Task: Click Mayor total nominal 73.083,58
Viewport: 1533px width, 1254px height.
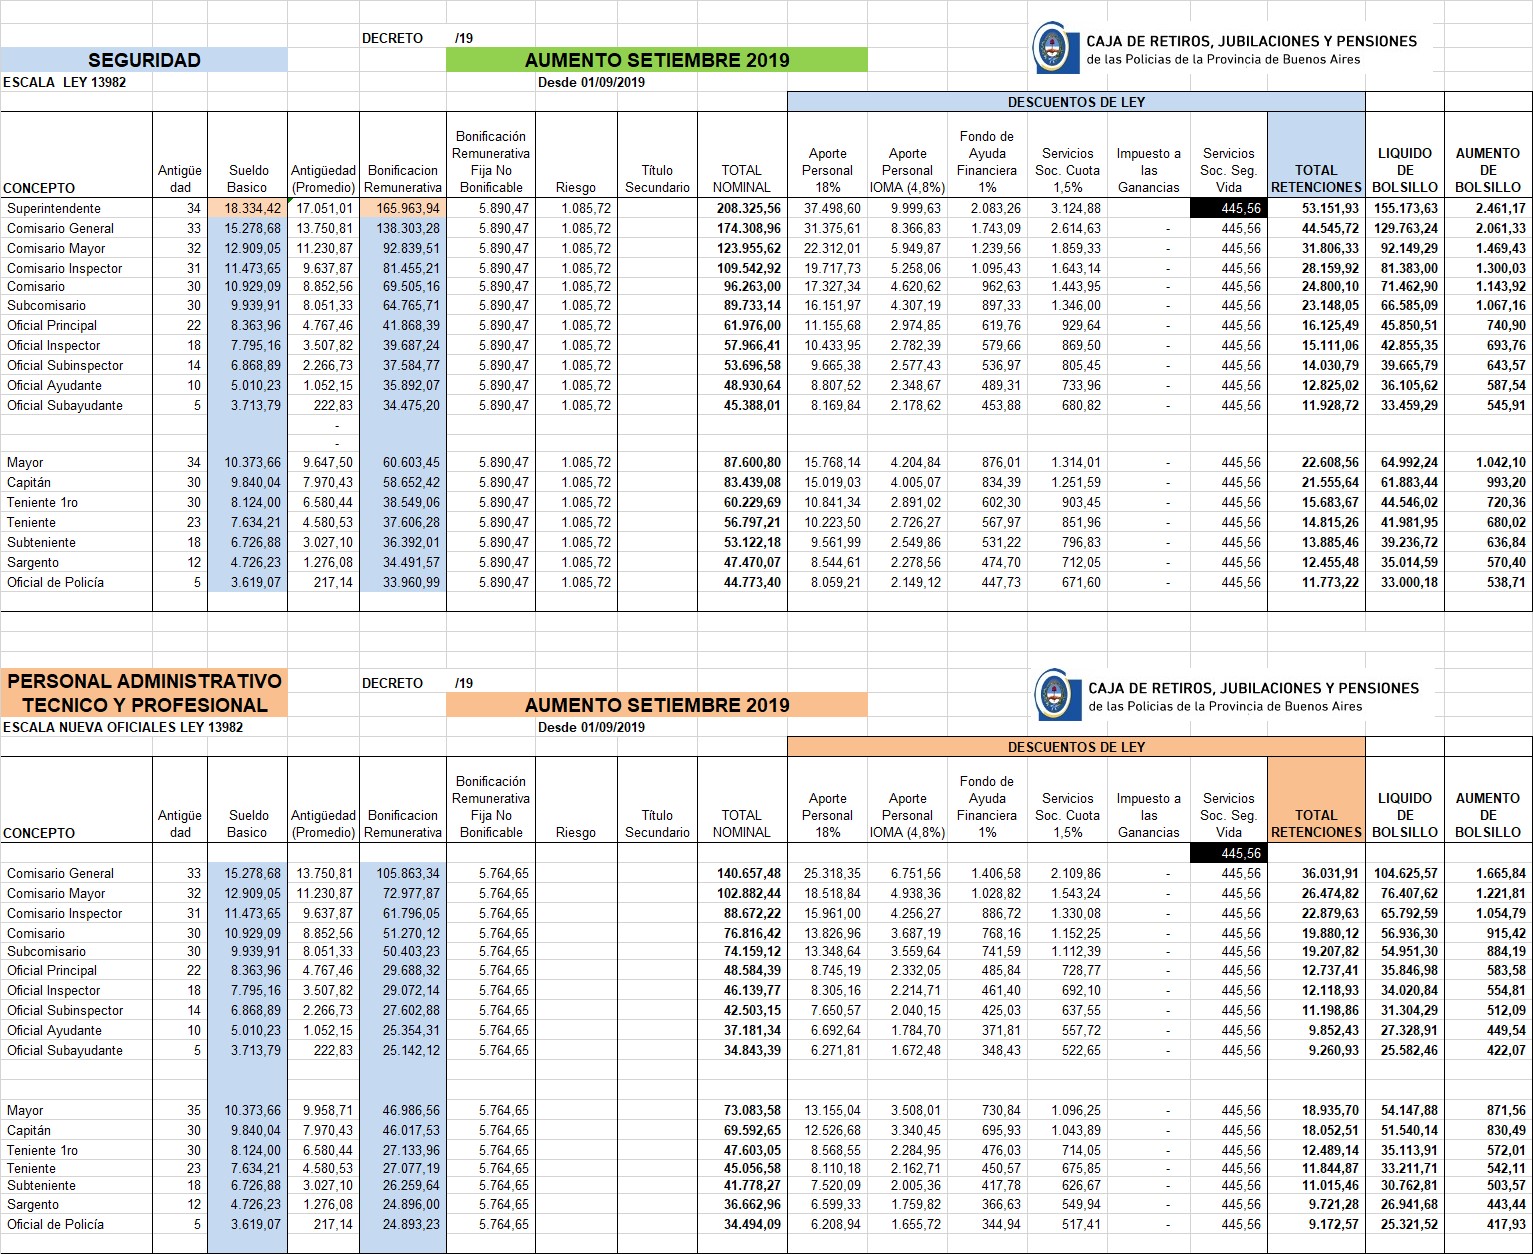Action: [741, 1110]
